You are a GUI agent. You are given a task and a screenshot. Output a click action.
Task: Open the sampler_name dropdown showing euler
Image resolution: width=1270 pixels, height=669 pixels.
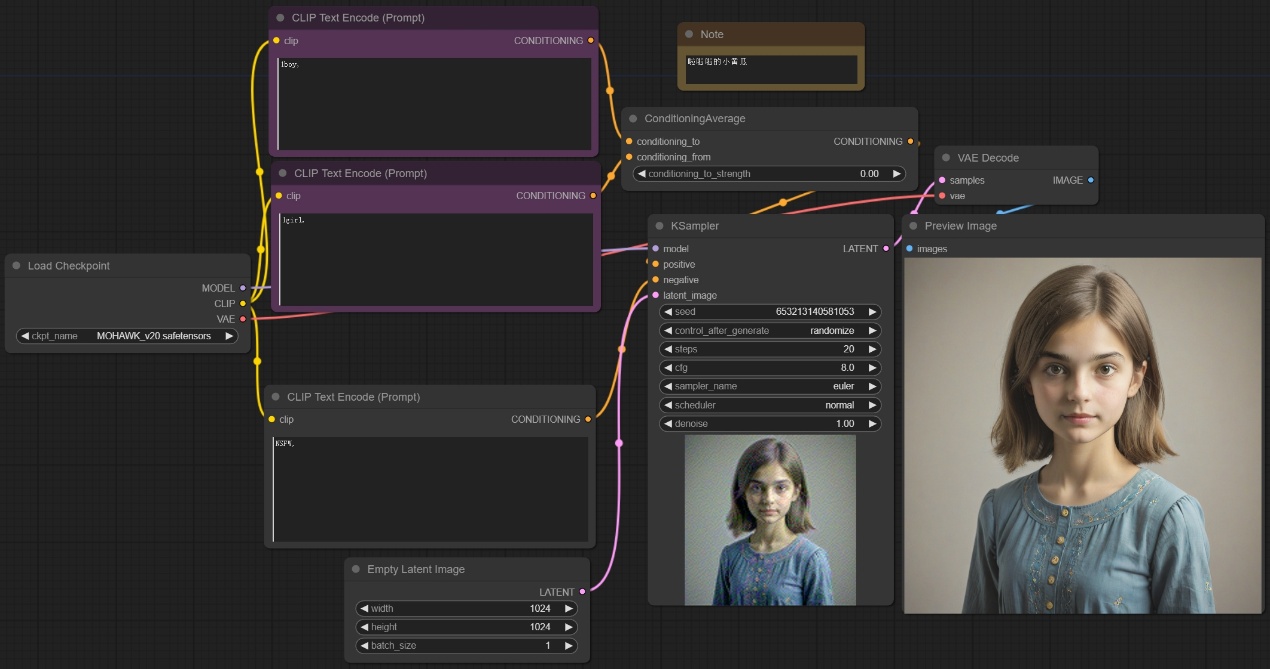tap(770, 386)
